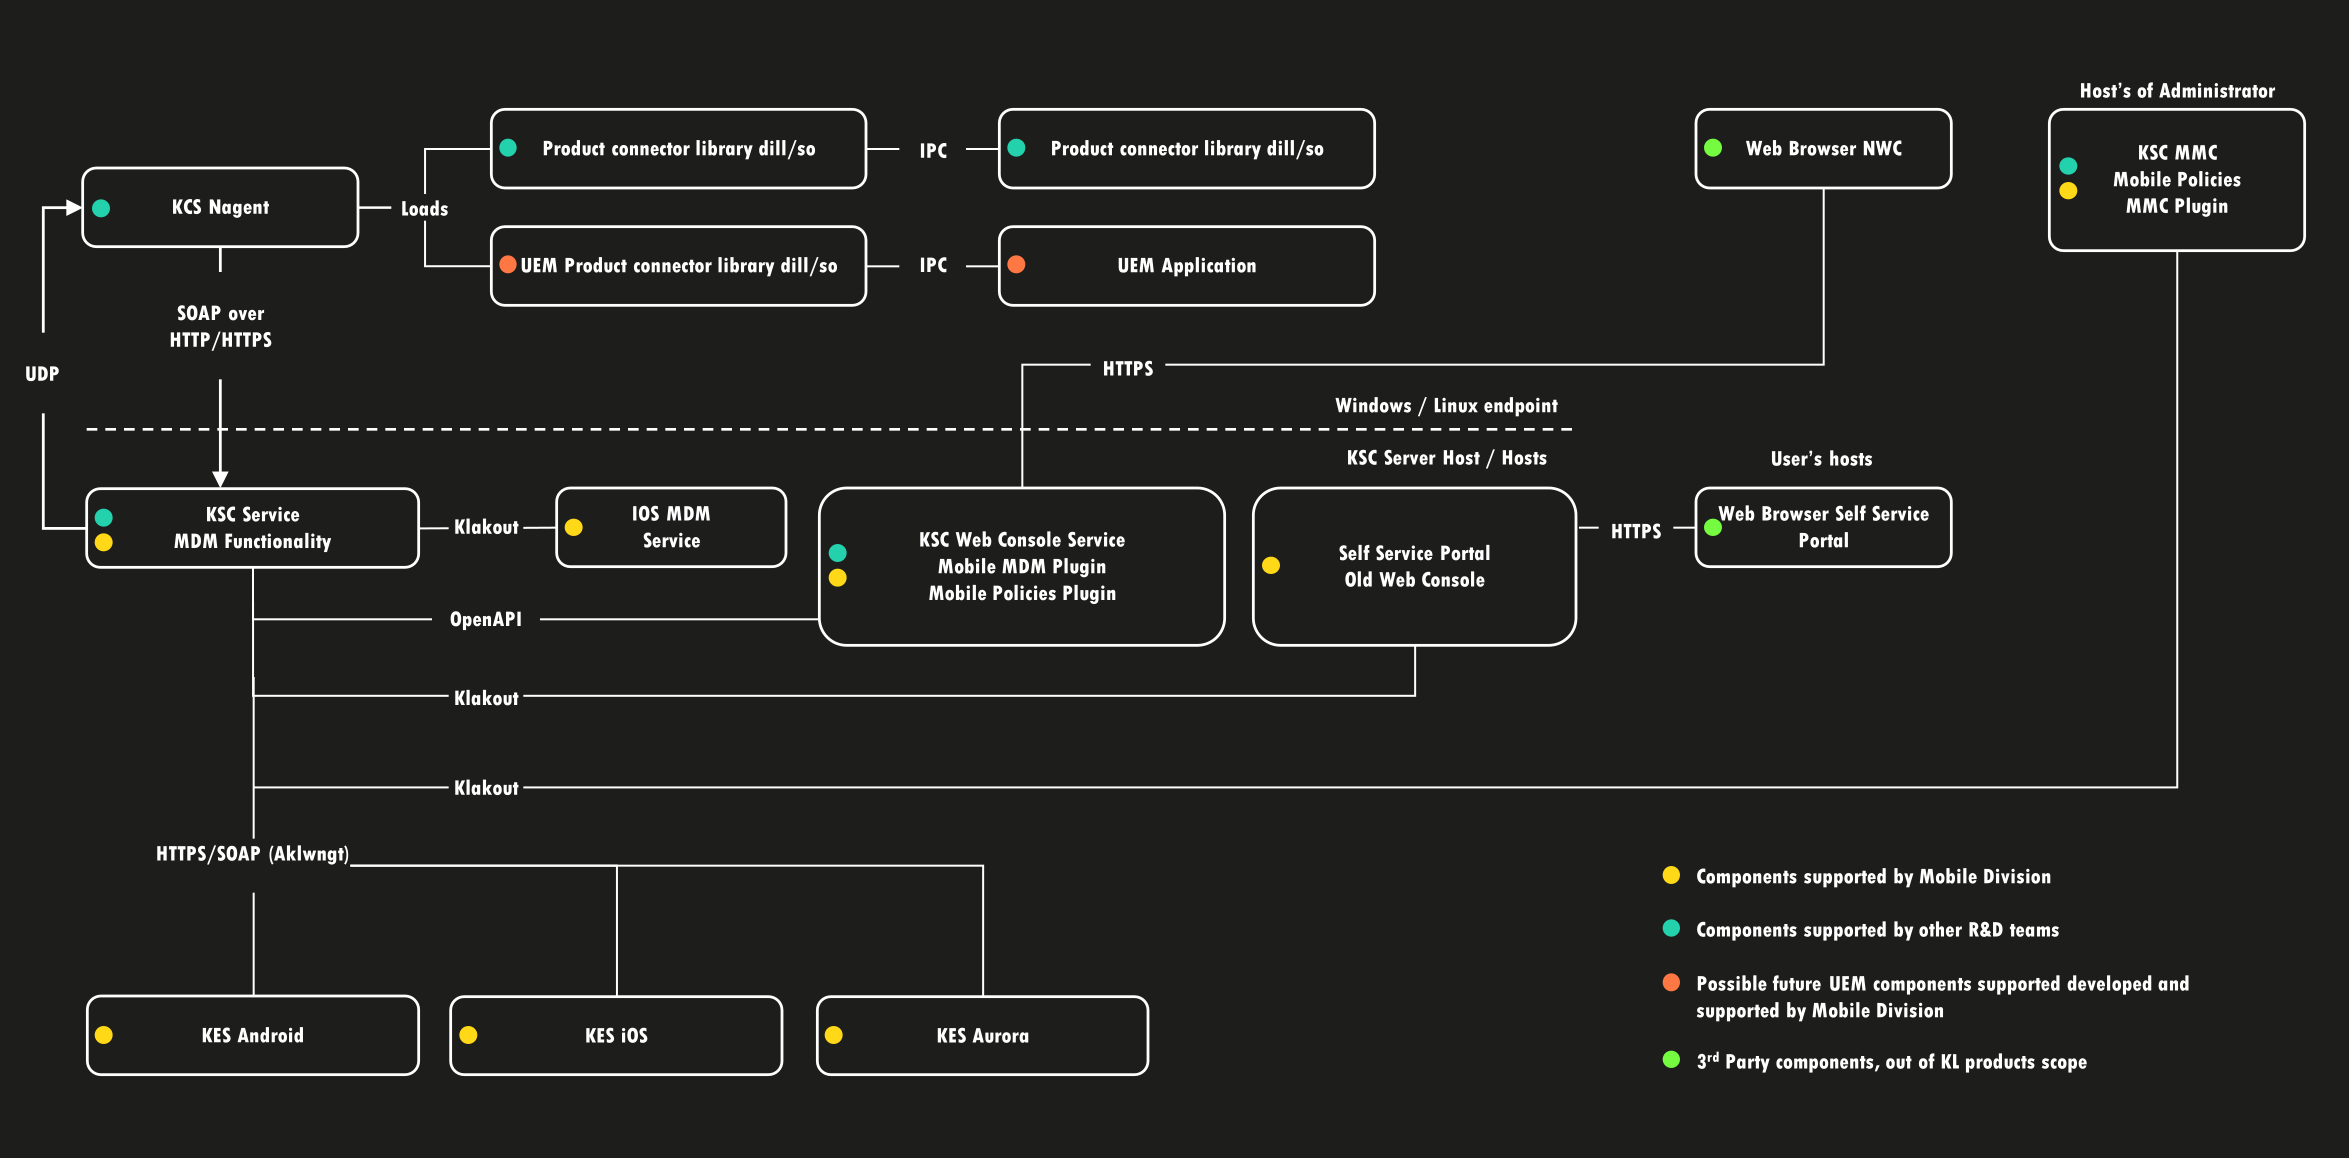Click the yellow dot in KES iOS box
2349x1158 pixels.
click(x=468, y=1035)
